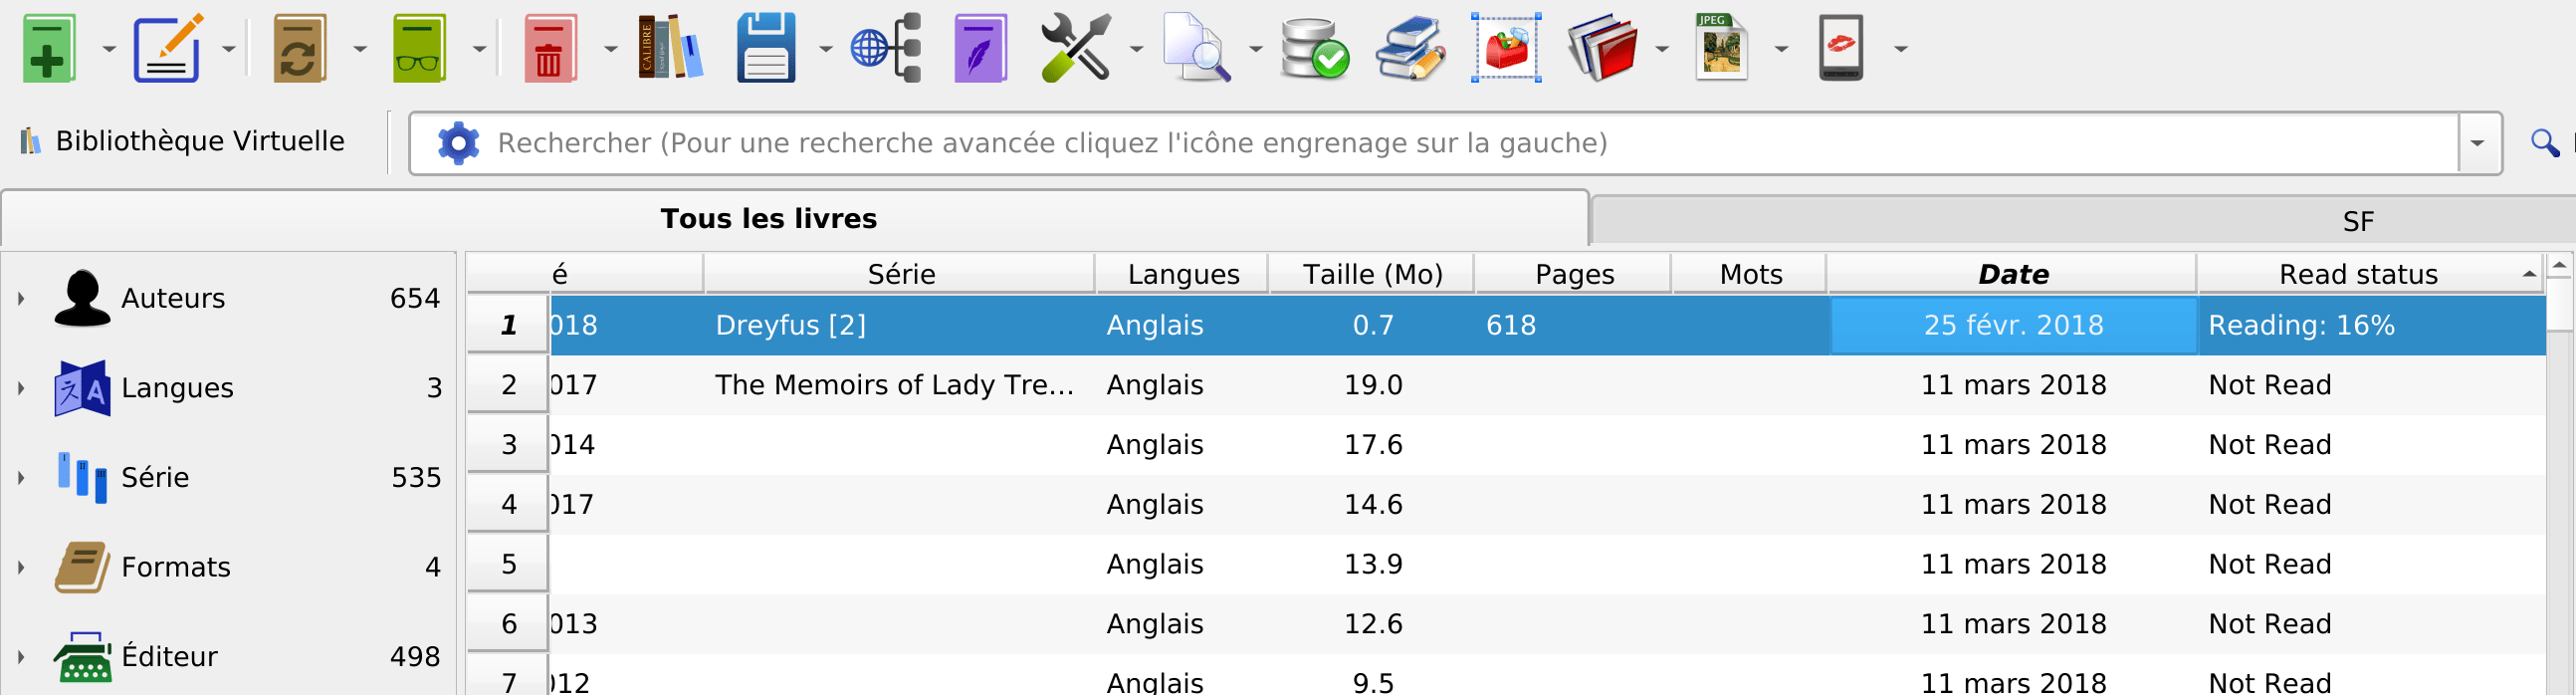Sort by Date column header

tap(2013, 274)
